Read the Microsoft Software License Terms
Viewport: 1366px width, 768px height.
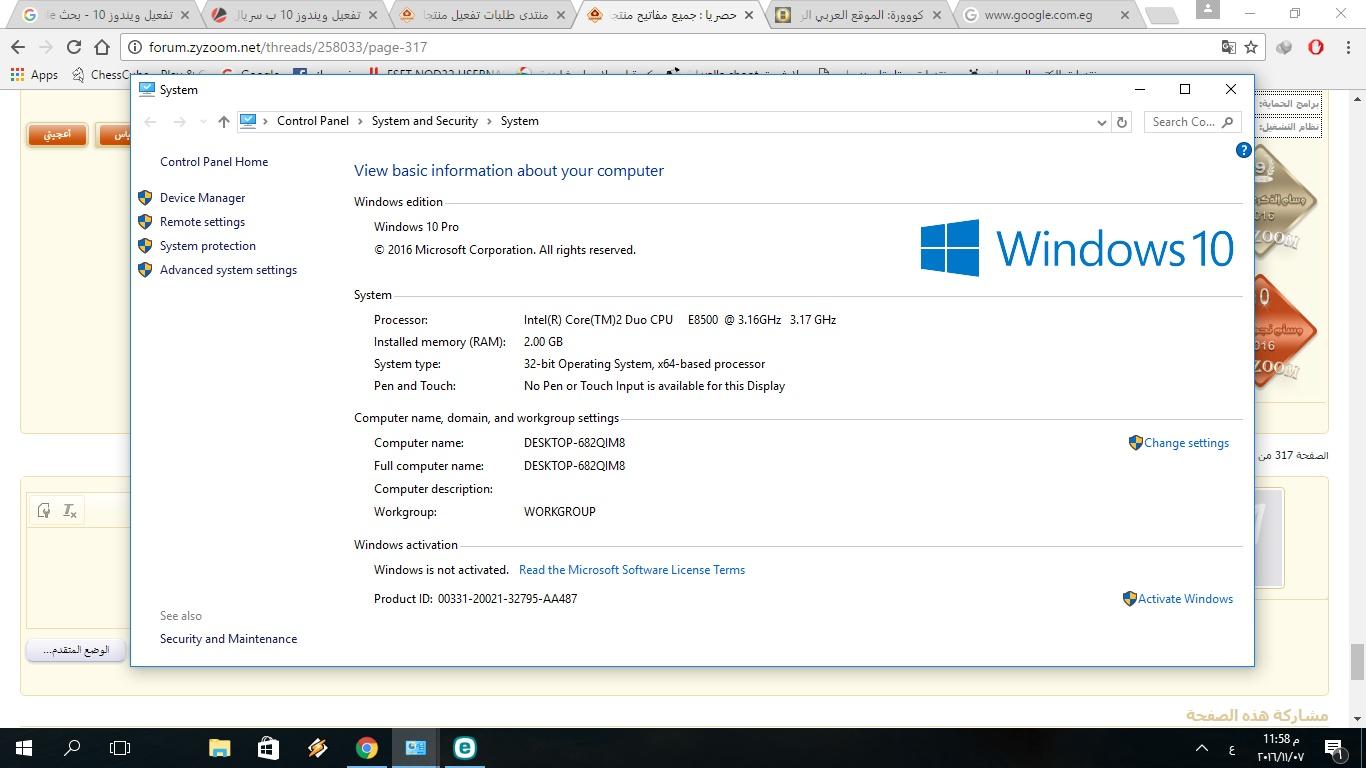(x=632, y=570)
